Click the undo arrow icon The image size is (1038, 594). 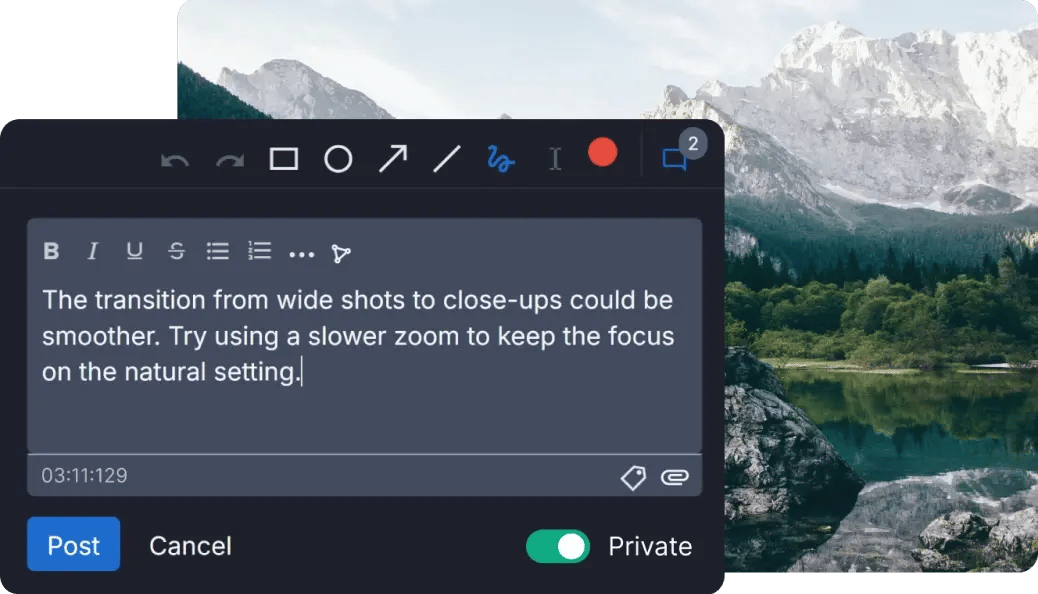(175, 160)
